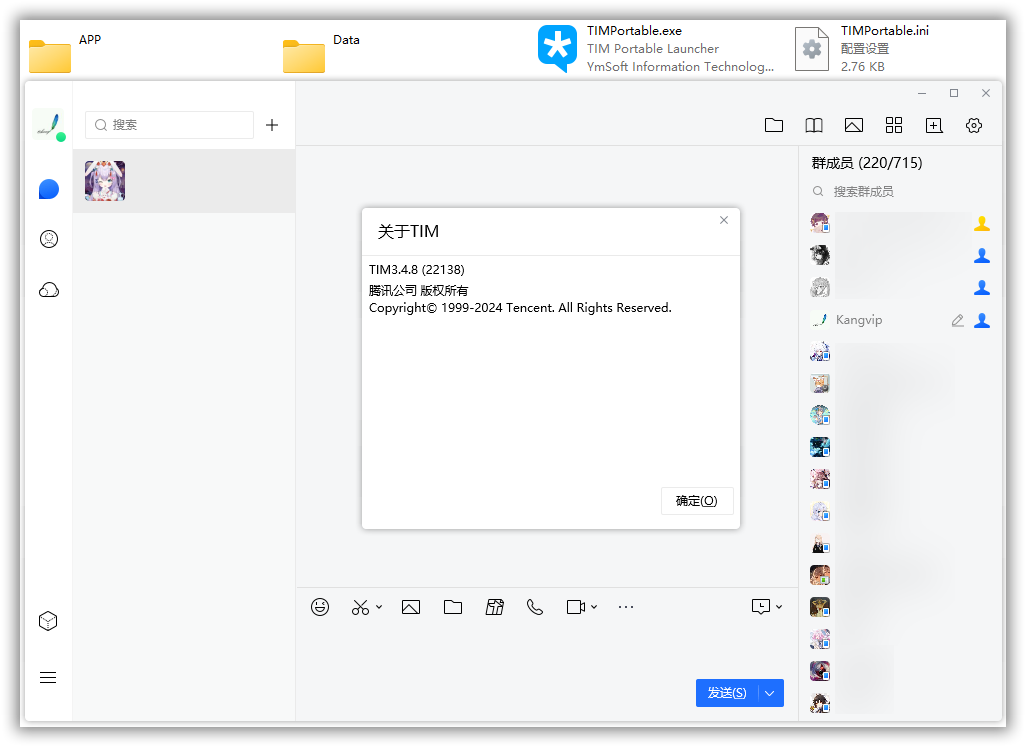Open the cloud files sidebar icon

click(48, 290)
